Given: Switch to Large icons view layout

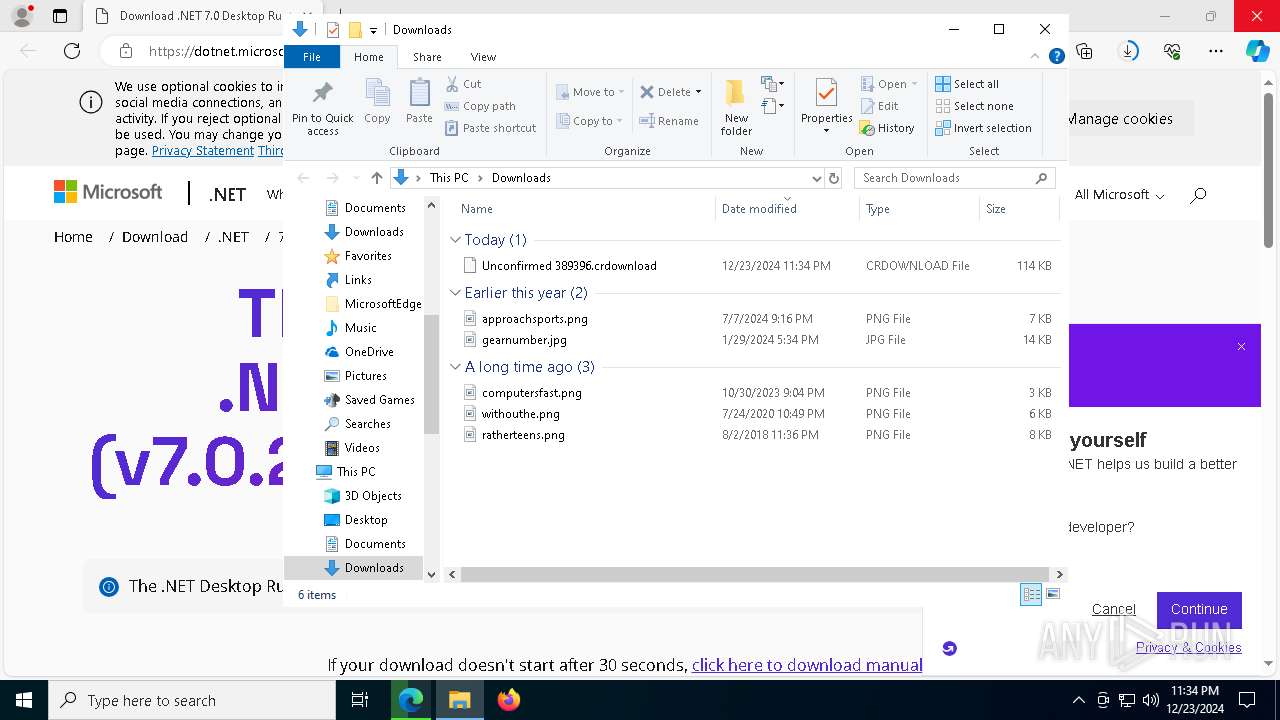Looking at the screenshot, I should tap(1052, 594).
